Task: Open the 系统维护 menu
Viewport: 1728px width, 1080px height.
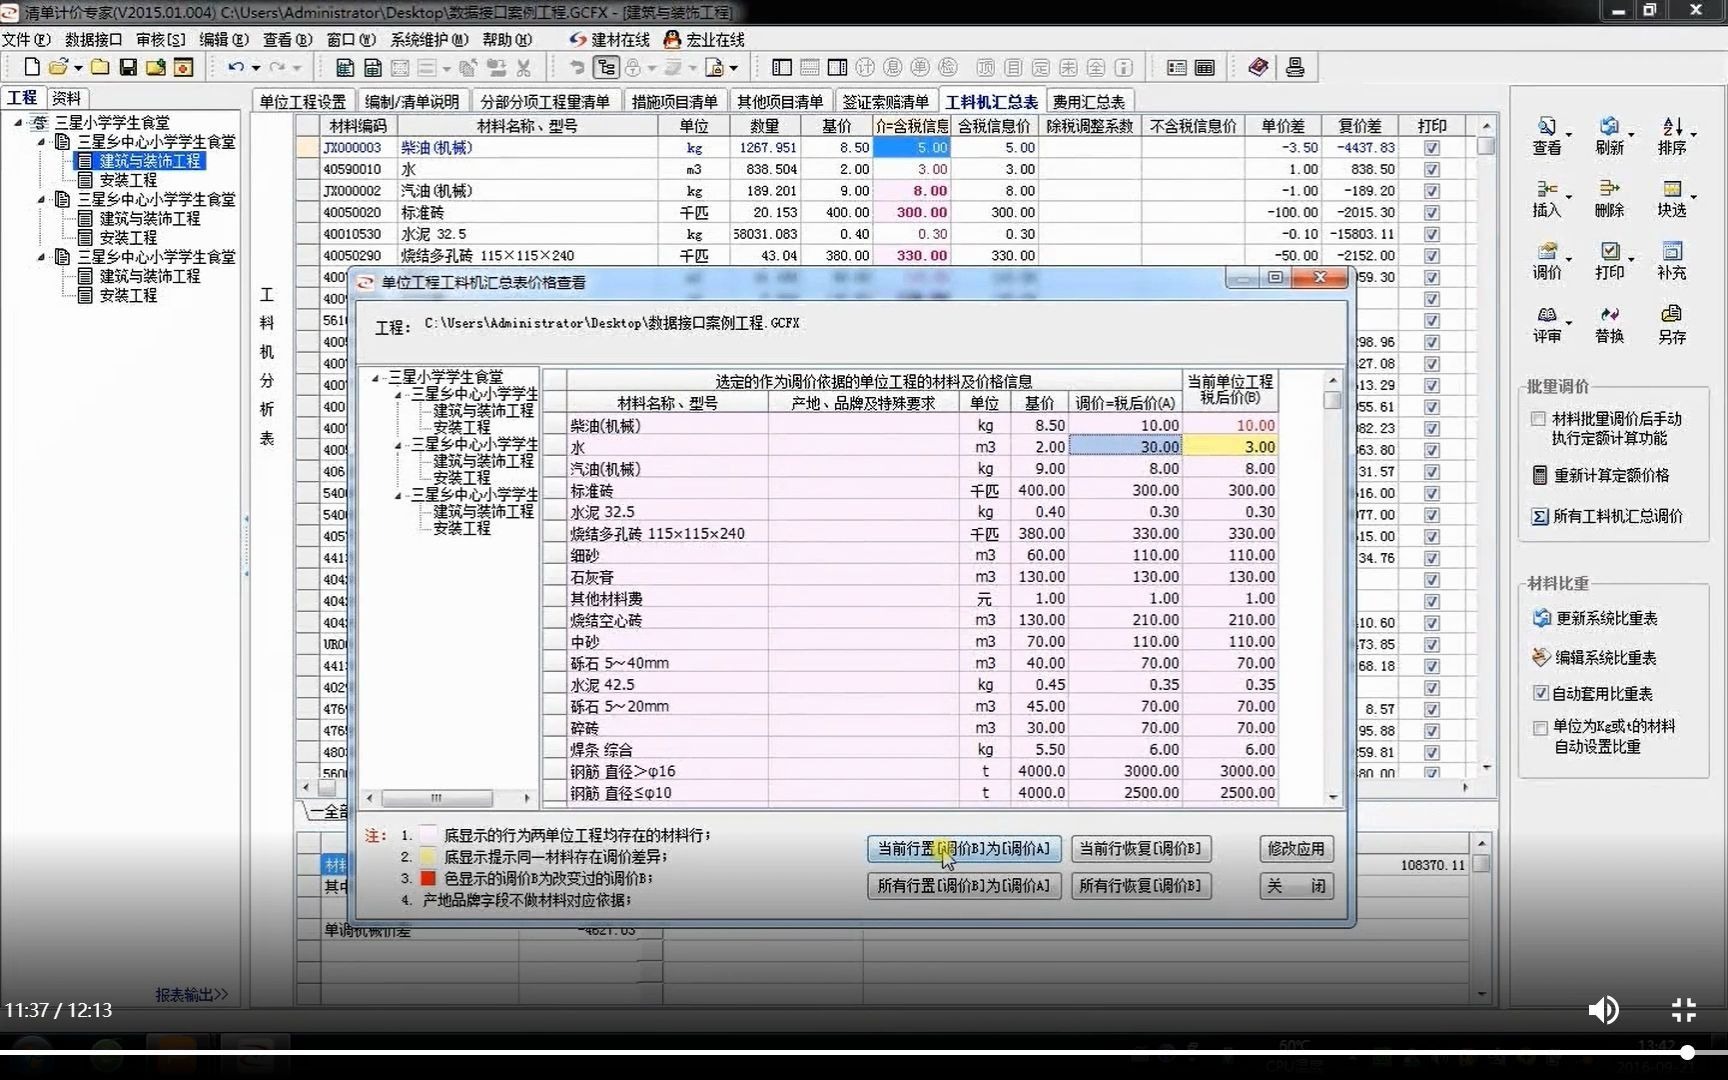Action: point(429,40)
